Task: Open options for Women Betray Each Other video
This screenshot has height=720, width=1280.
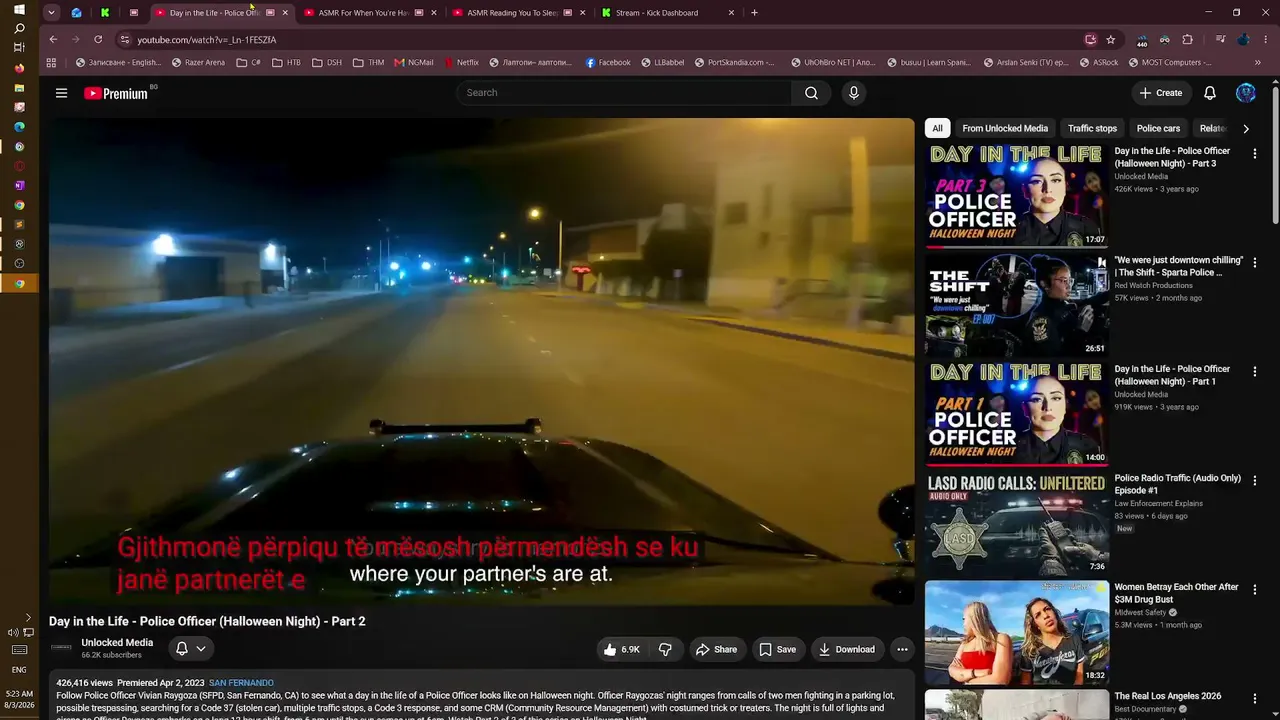Action: tap(1255, 590)
